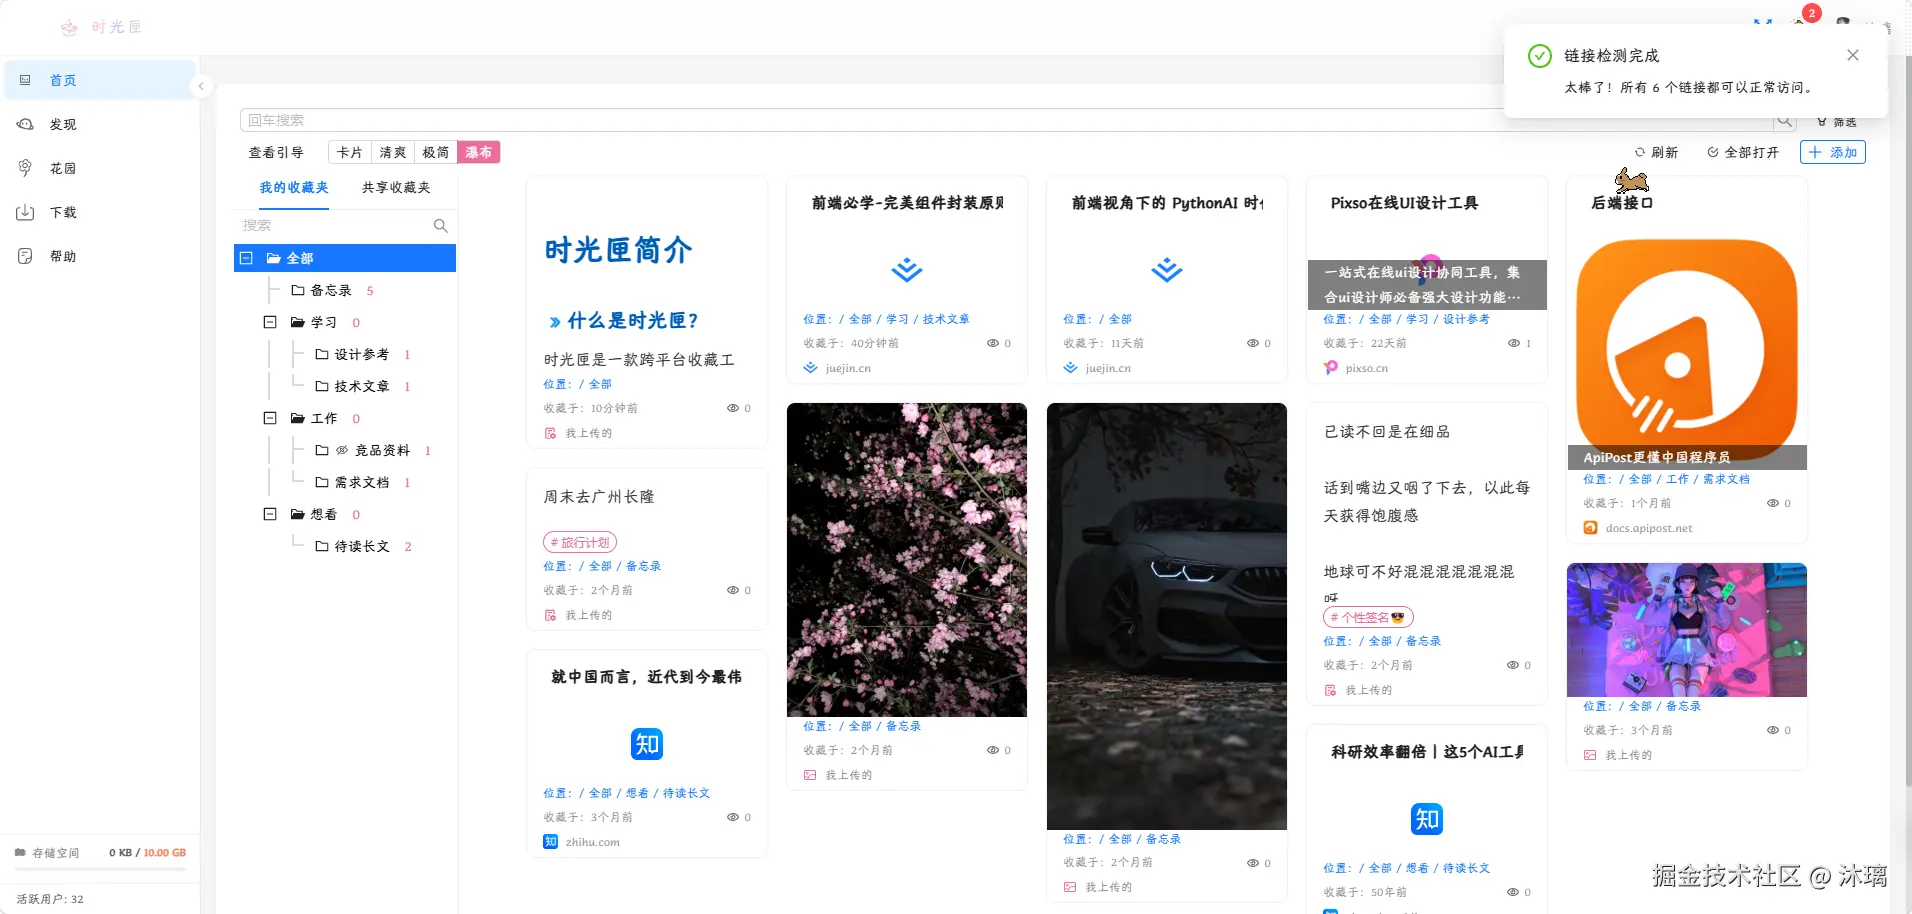
Task: Collapse the 学习 folder node
Action: (270, 322)
